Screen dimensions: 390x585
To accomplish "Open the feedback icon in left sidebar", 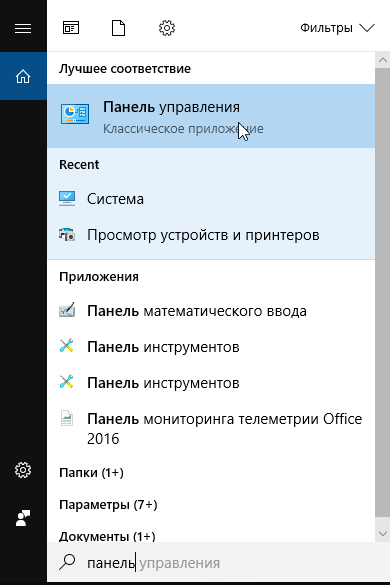I will click(x=23, y=518).
